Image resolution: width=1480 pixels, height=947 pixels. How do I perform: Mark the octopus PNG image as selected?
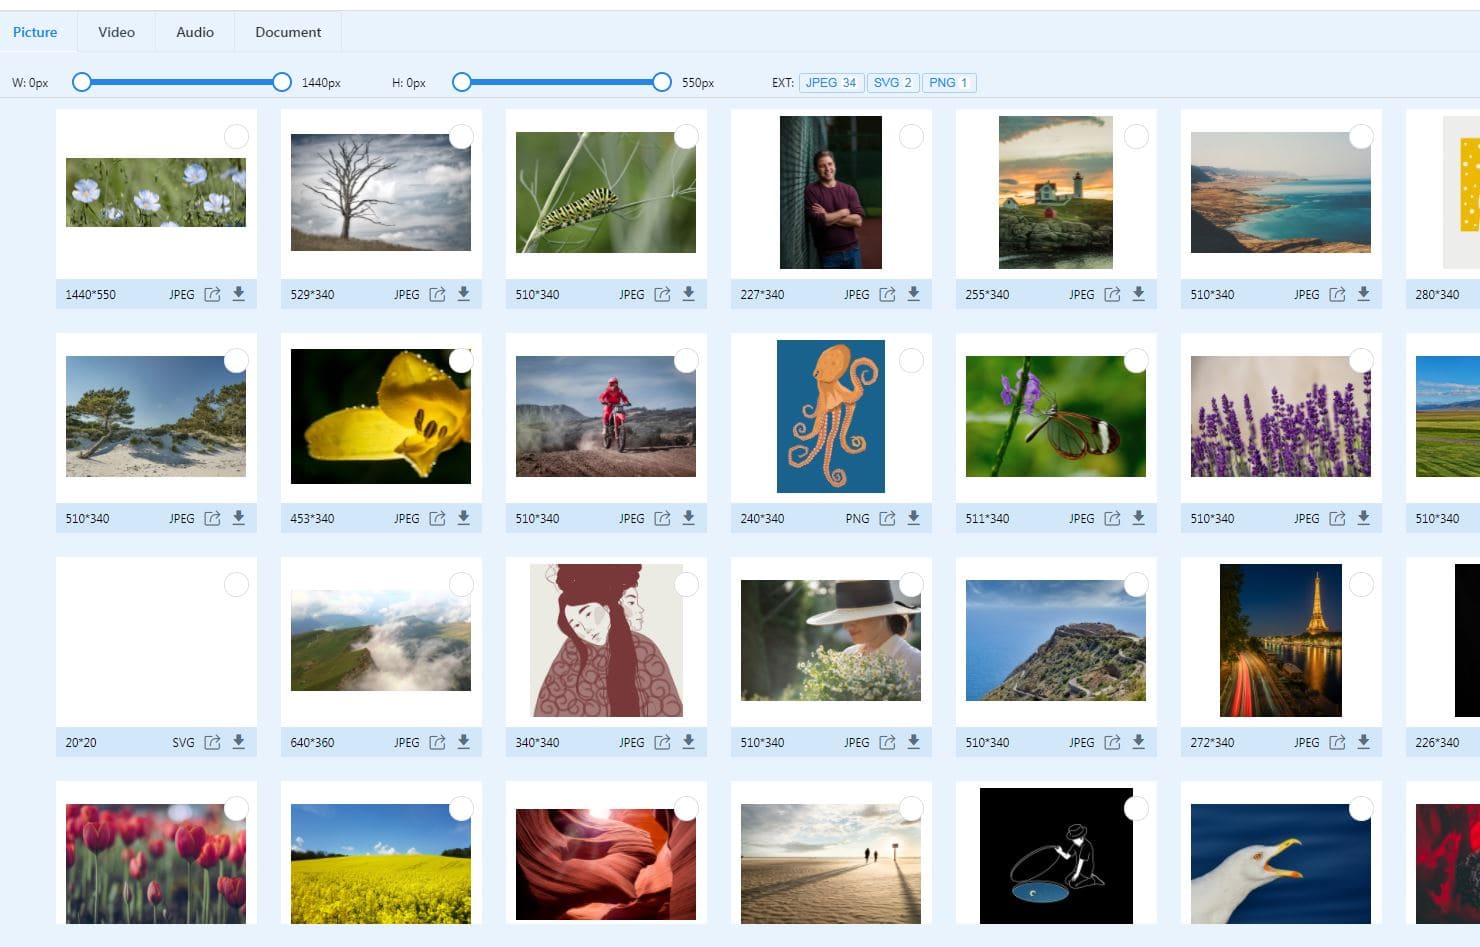point(911,360)
